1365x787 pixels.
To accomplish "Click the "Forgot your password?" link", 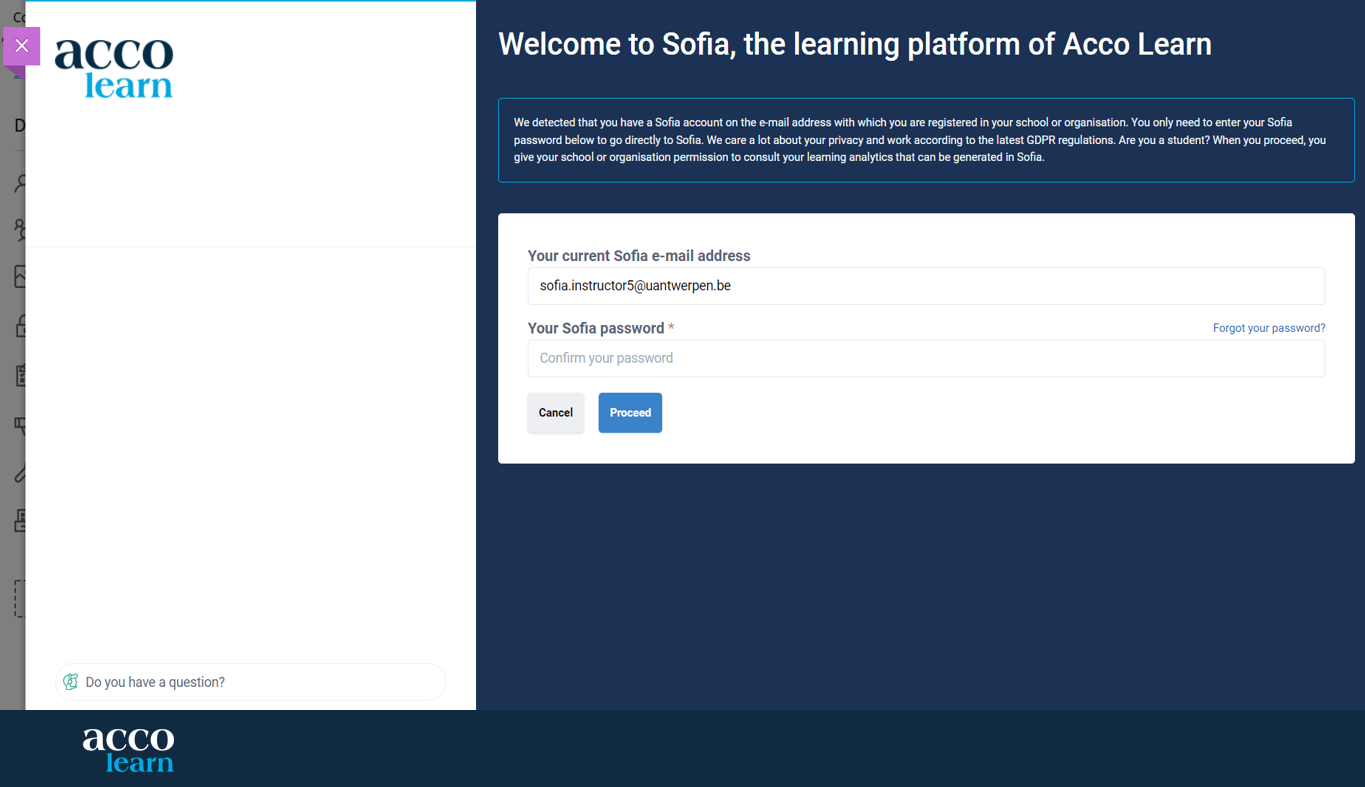I will point(1268,328).
